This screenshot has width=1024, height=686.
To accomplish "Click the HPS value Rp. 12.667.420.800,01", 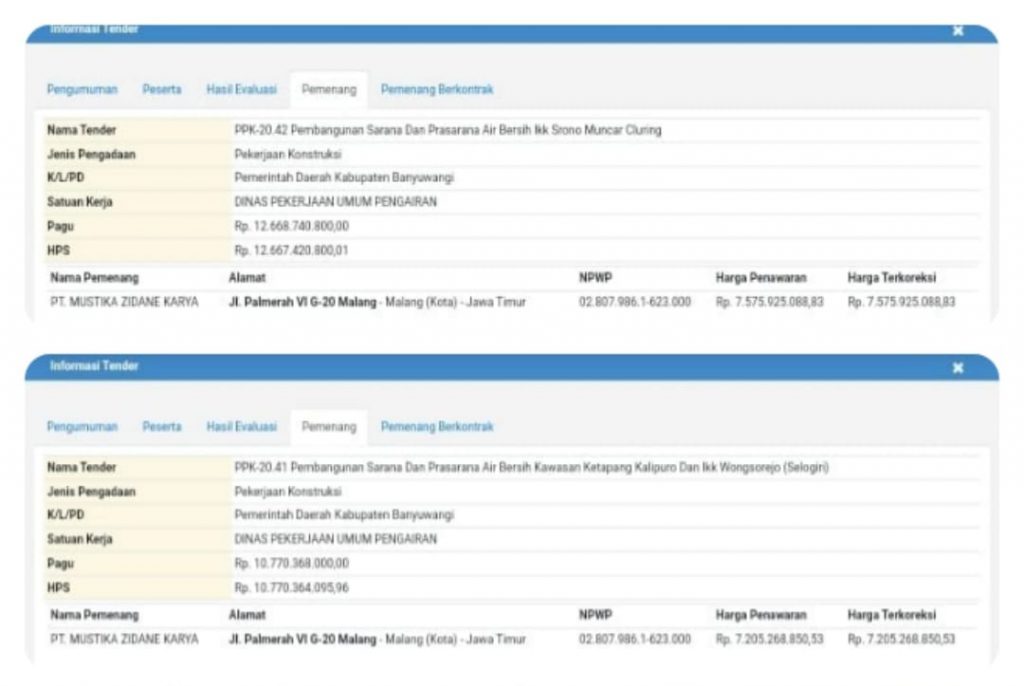I will [291, 250].
